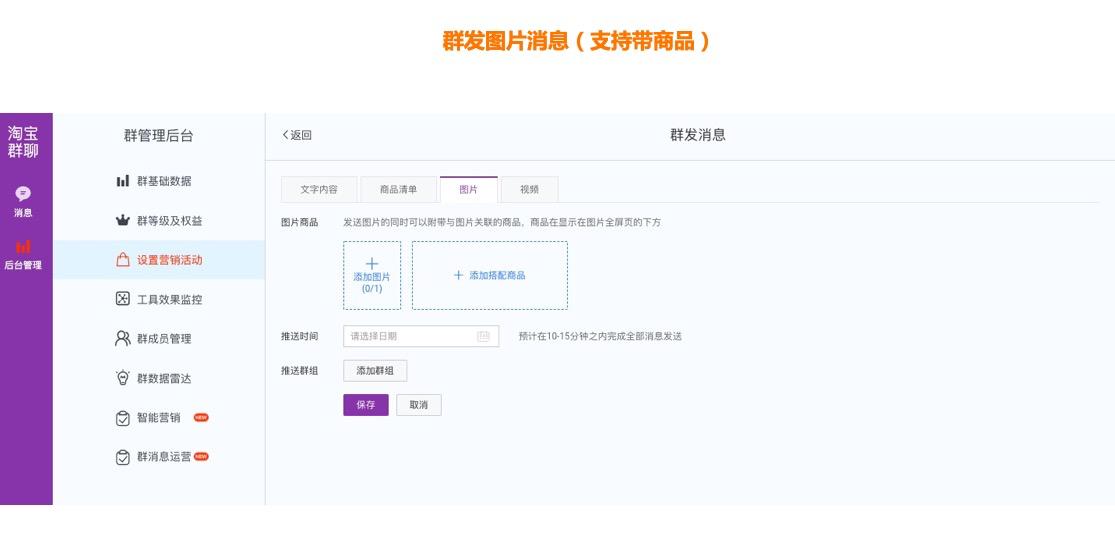This screenshot has height=536, width=1115.
Task: Select the 图片 tab
Action: (469, 190)
